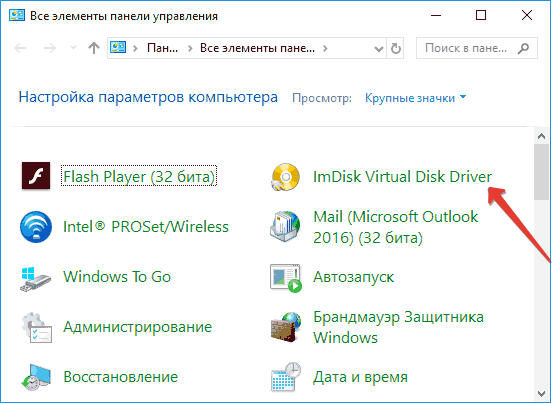Image resolution: width=552 pixels, height=403 pixels.
Task: Open the Дата и время calendar icon
Action: click(286, 377)
